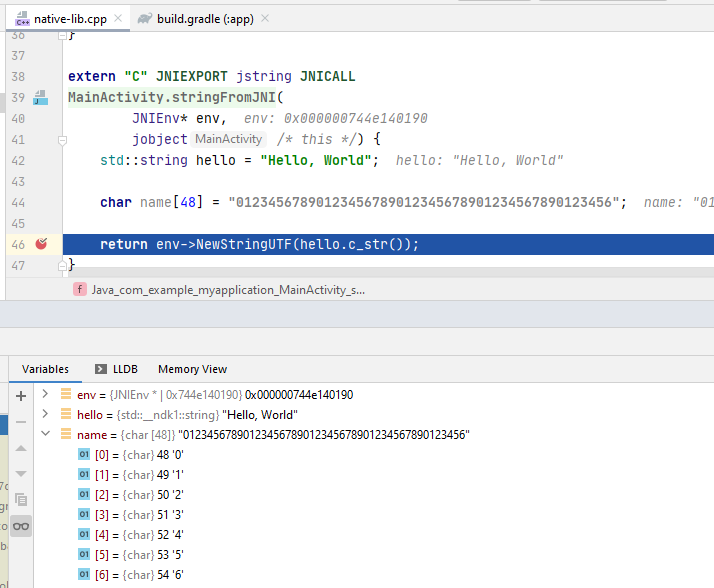Click the New Watch plus icon

click(21, 396)
